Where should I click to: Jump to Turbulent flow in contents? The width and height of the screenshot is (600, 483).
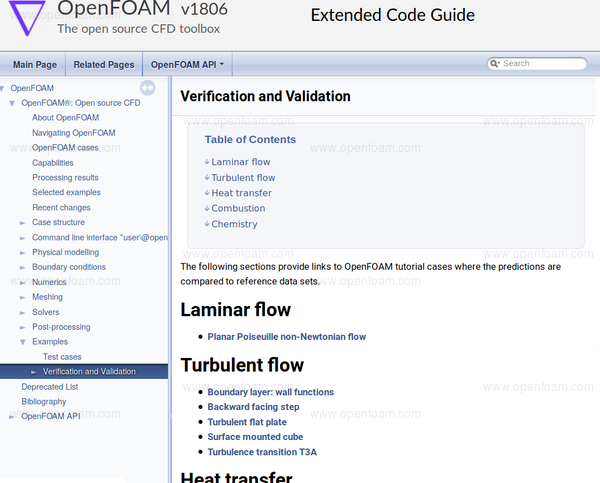point(243,178)
